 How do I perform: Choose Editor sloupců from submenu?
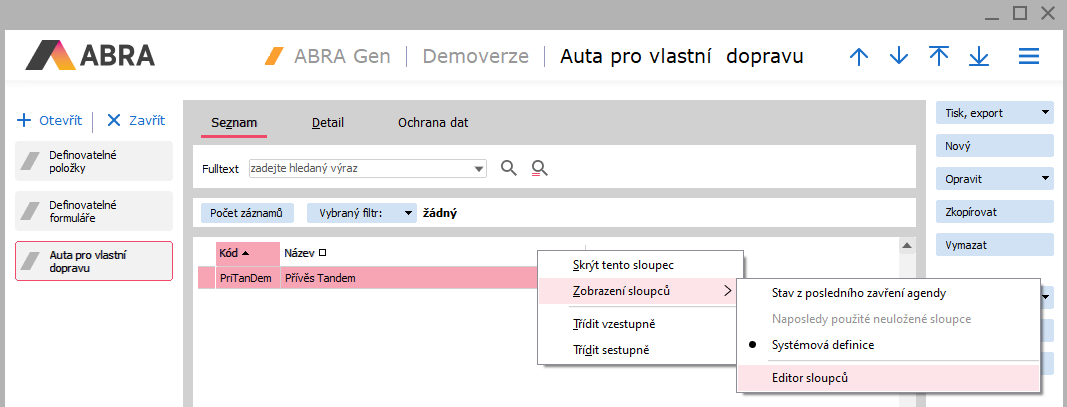(x=812, y=378)
